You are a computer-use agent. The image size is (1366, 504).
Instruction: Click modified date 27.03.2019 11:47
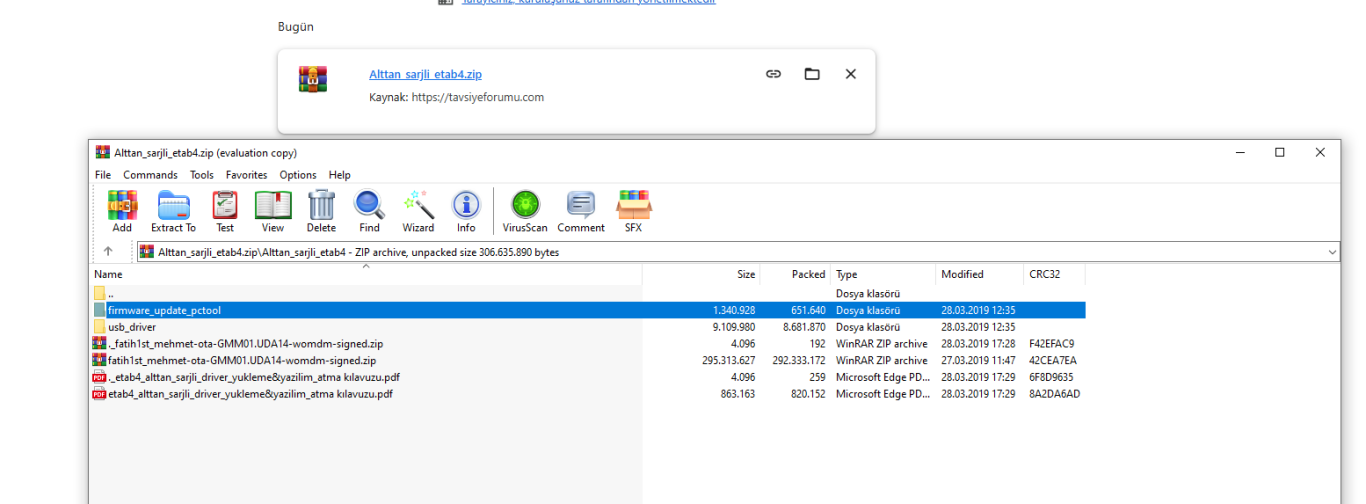point(978,360)
